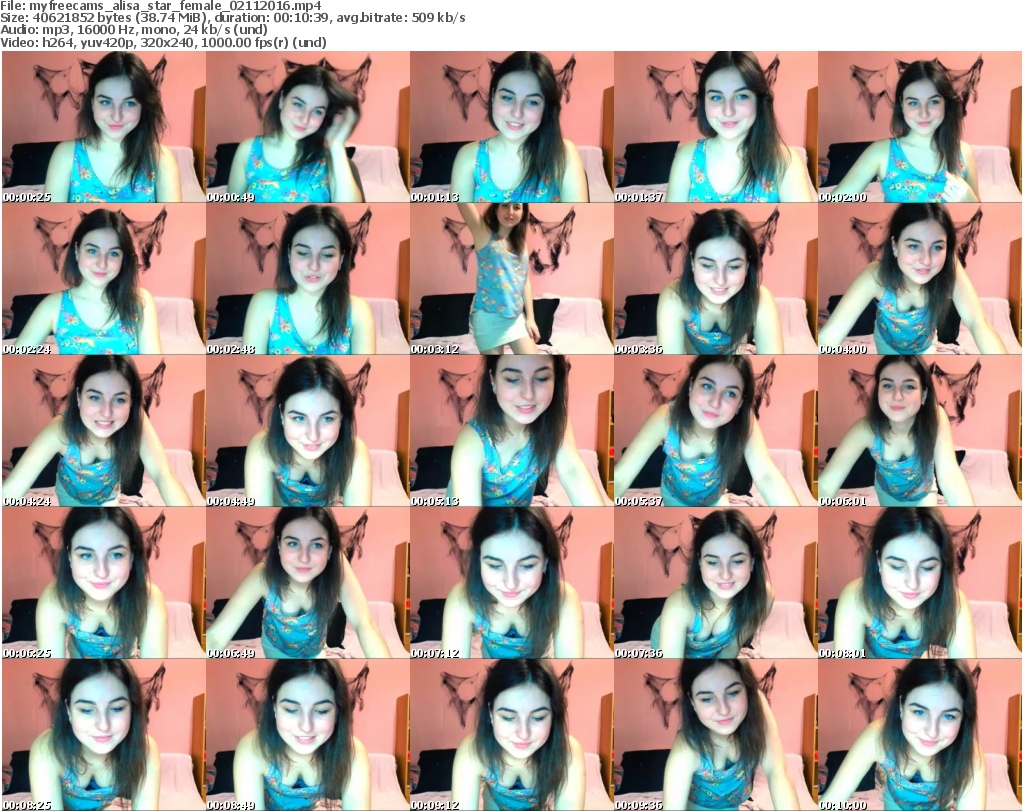Viewport: 1024px width, 811px height.
Task: Choose the thumbnail stamped 00:06:25
Action: (x=103, y=583)
